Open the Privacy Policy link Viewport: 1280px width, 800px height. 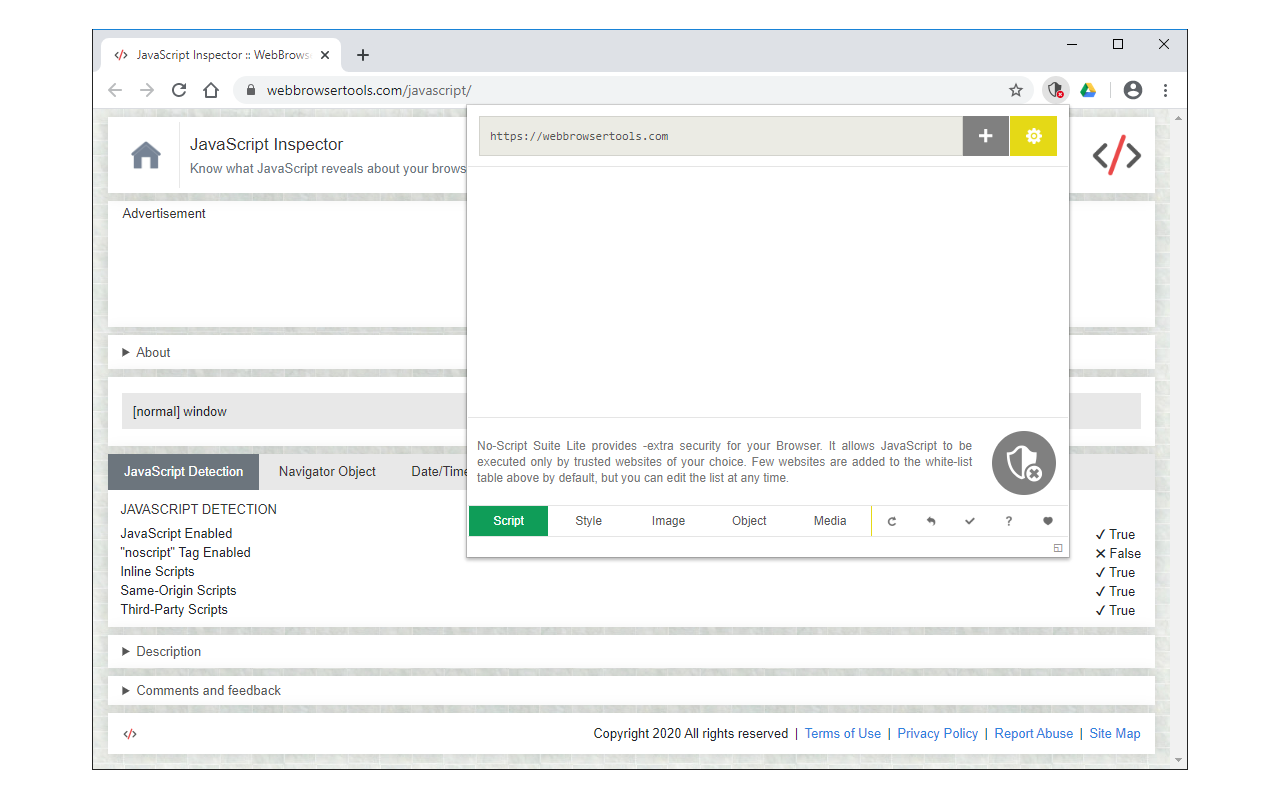937,733
